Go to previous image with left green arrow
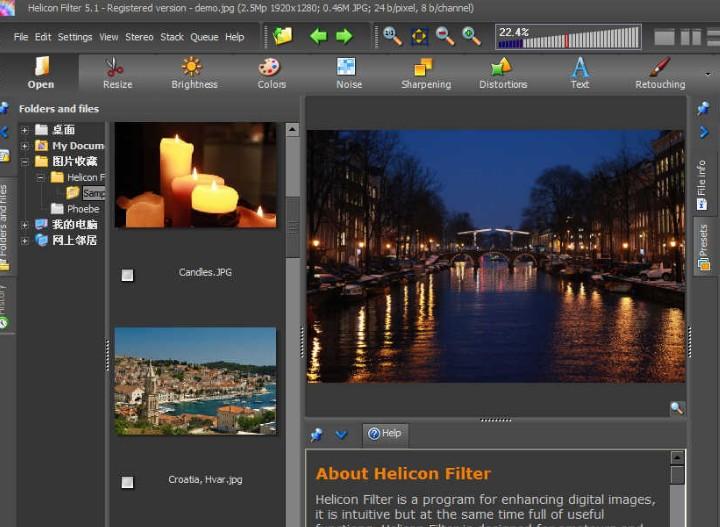This screenshot has width=720, height=527. pos(318,36)
